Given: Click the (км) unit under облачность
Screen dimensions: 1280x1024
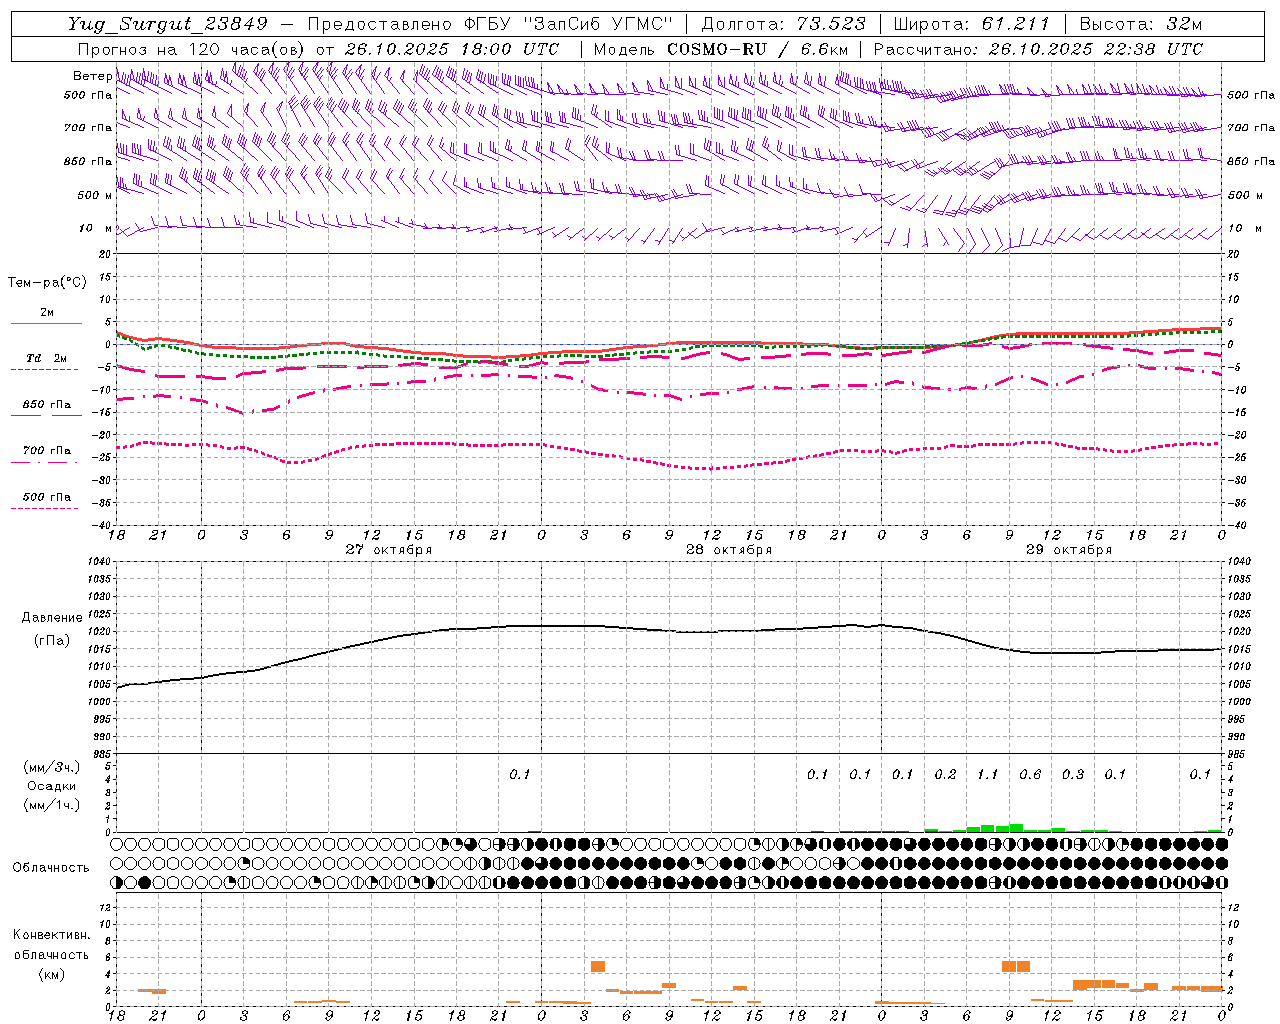Looking at the screenshot, I should click(52, 975).
